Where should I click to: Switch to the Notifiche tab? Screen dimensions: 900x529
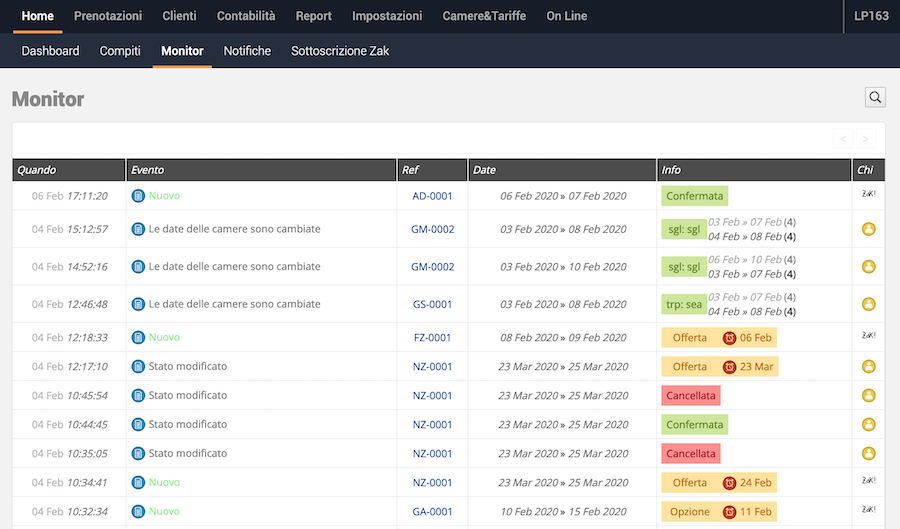coord(247,51)
